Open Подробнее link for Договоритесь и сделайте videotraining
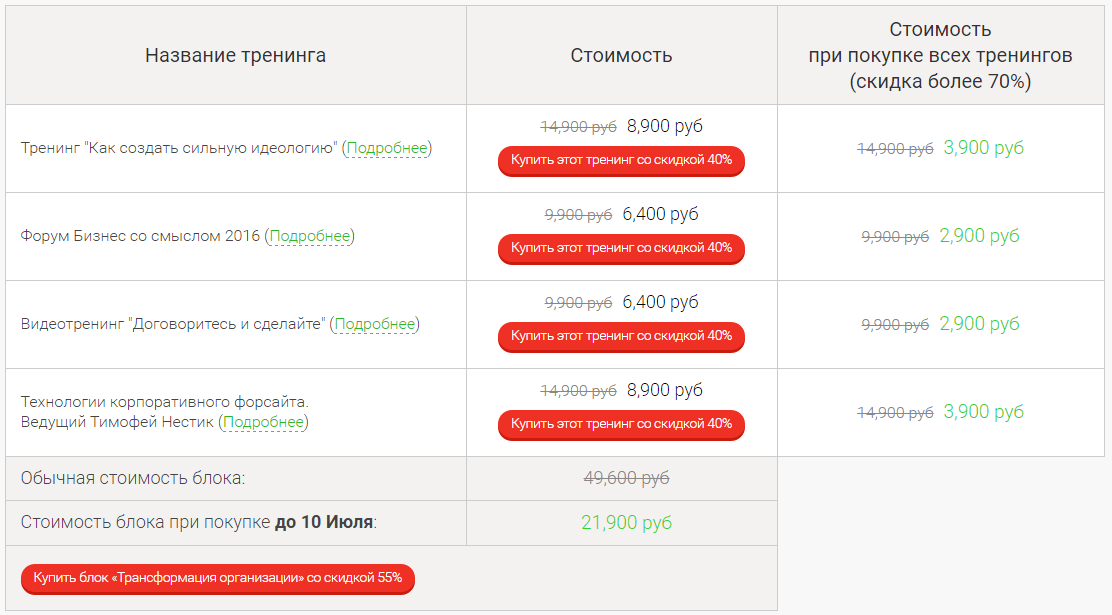Image resolution: width=1112 pixels, height=615 pixels. [374, 325]
